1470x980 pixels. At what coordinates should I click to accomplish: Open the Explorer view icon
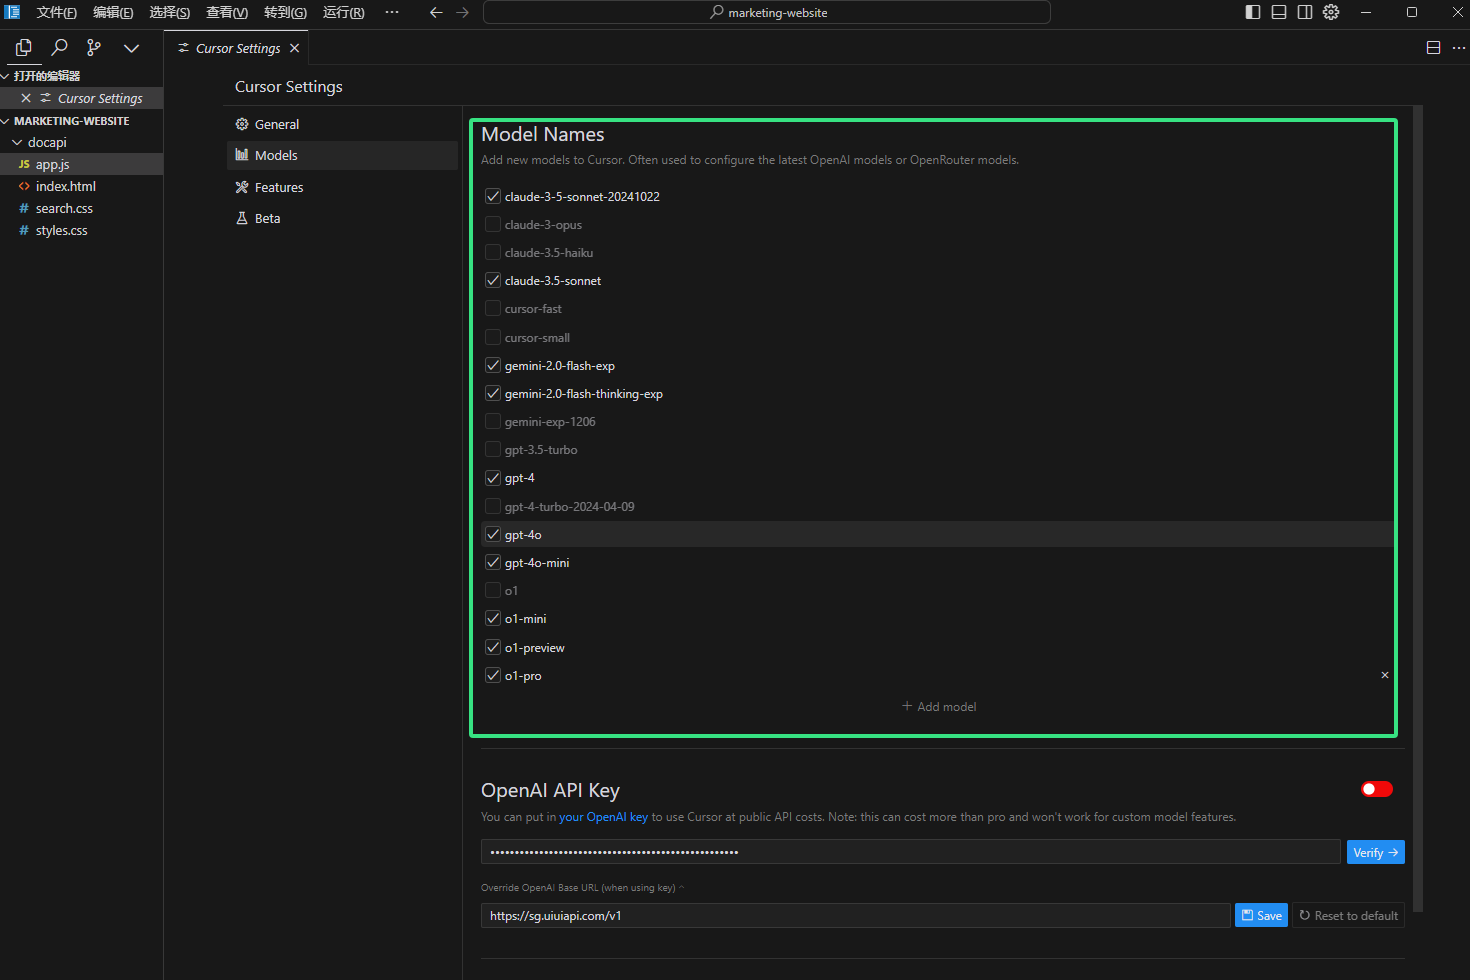coord(24,47)
